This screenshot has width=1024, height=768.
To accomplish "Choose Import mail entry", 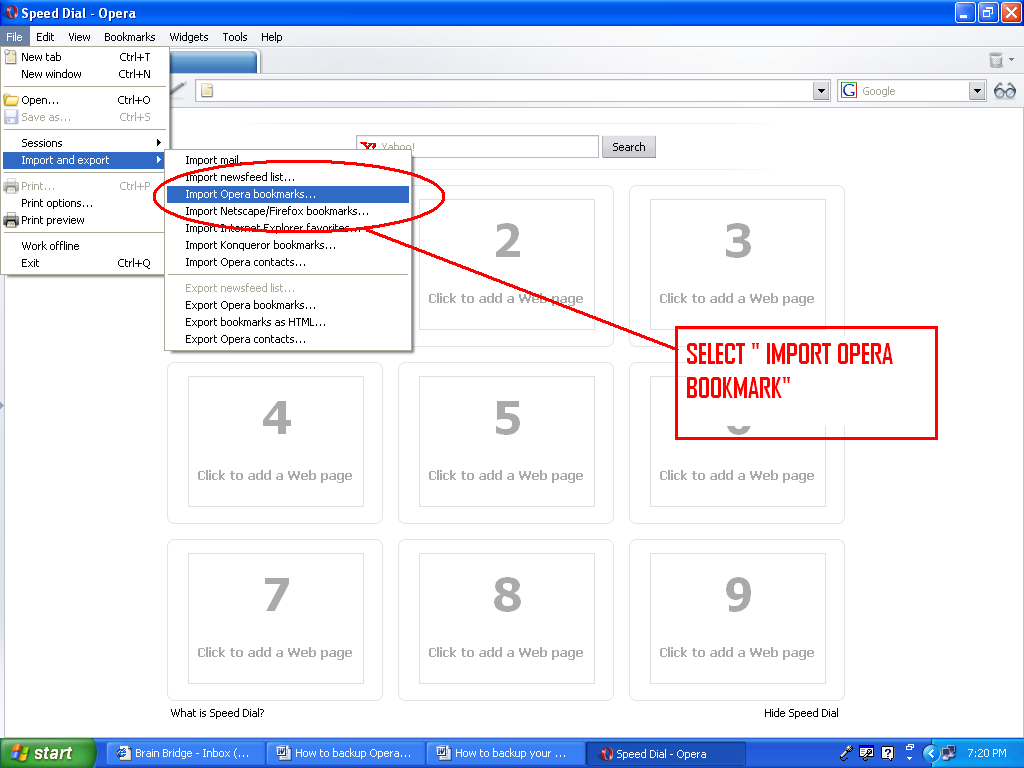I will (288, 160).
